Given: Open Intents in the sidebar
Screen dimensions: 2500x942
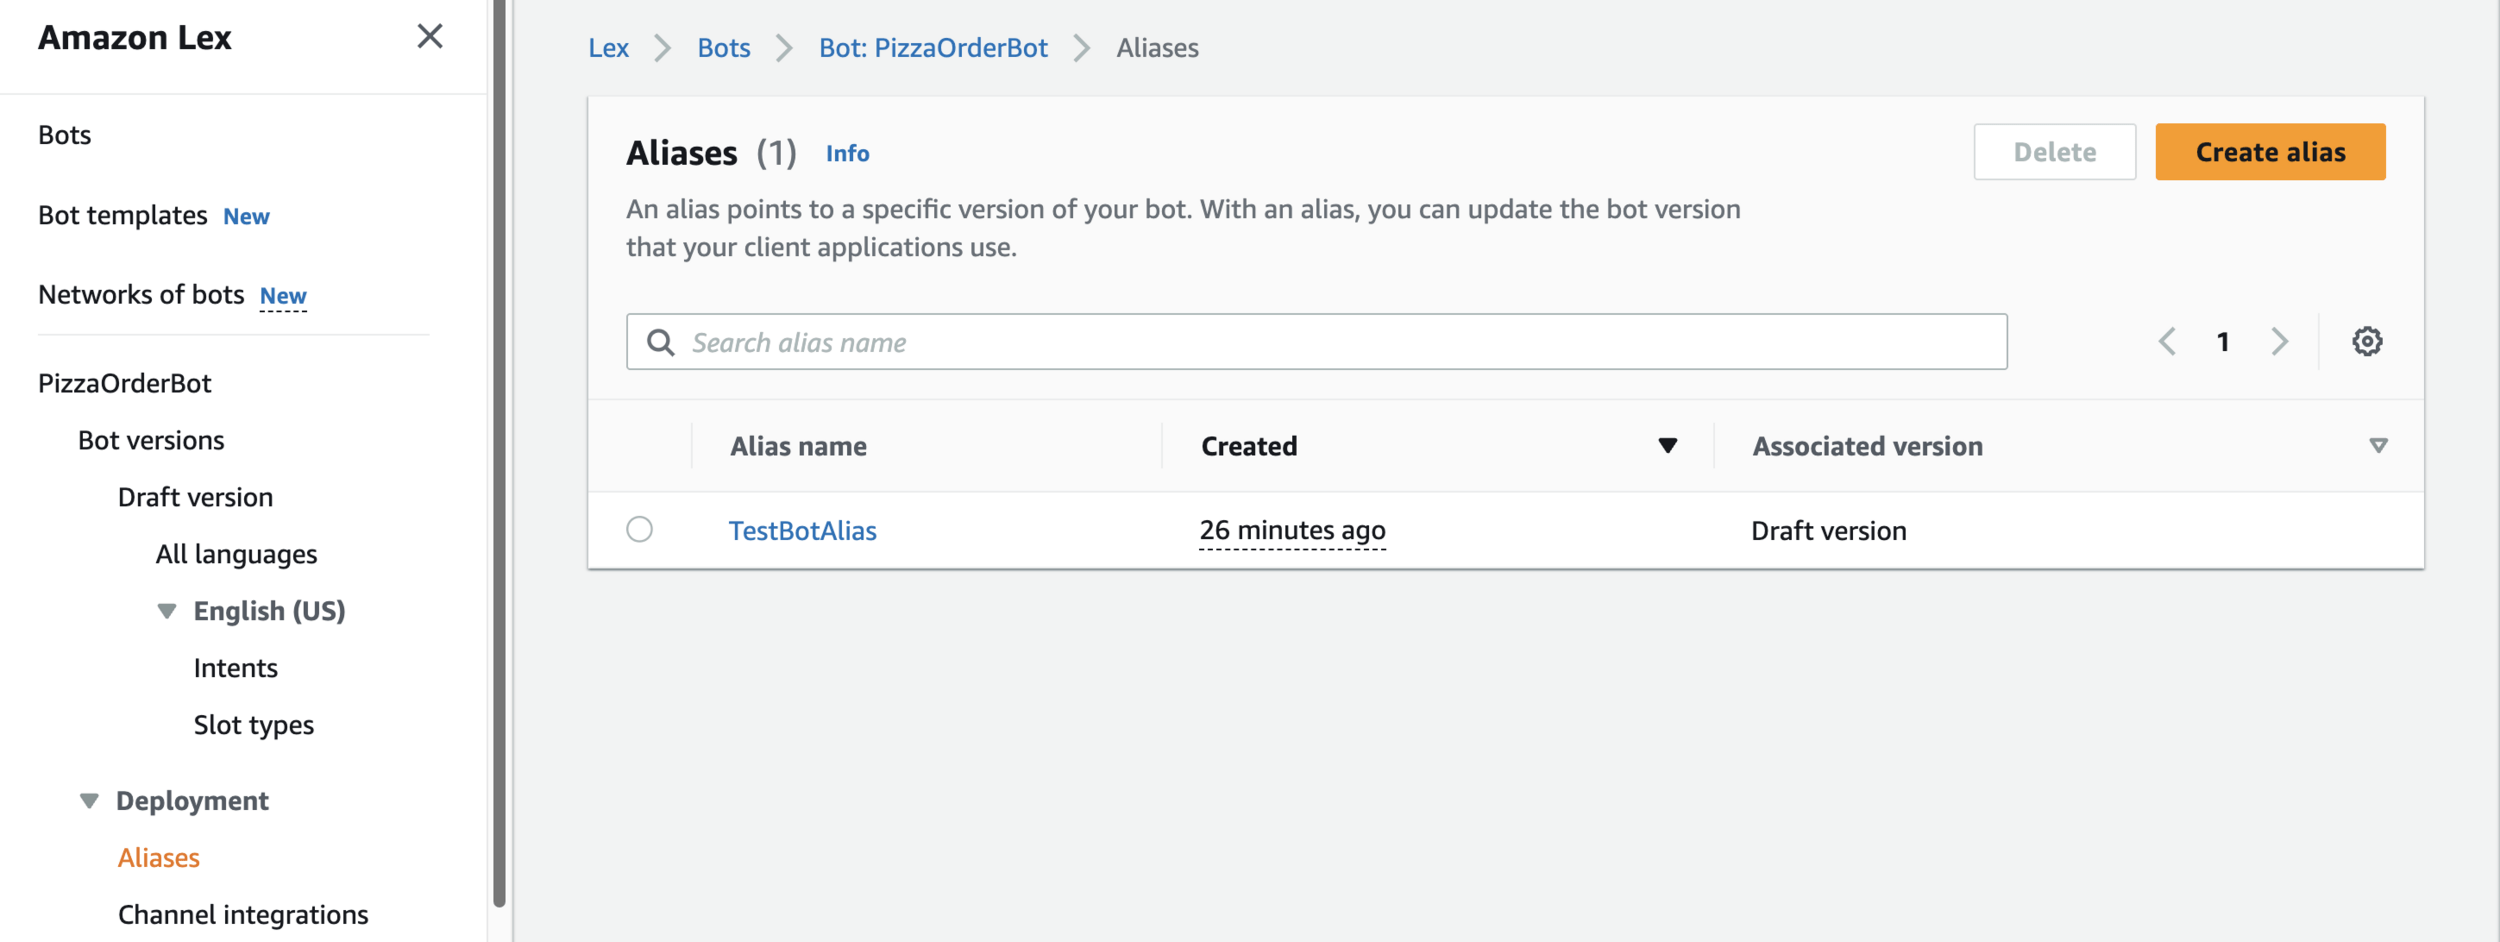Looking at the screenshot, I should (x=236, y=668).
